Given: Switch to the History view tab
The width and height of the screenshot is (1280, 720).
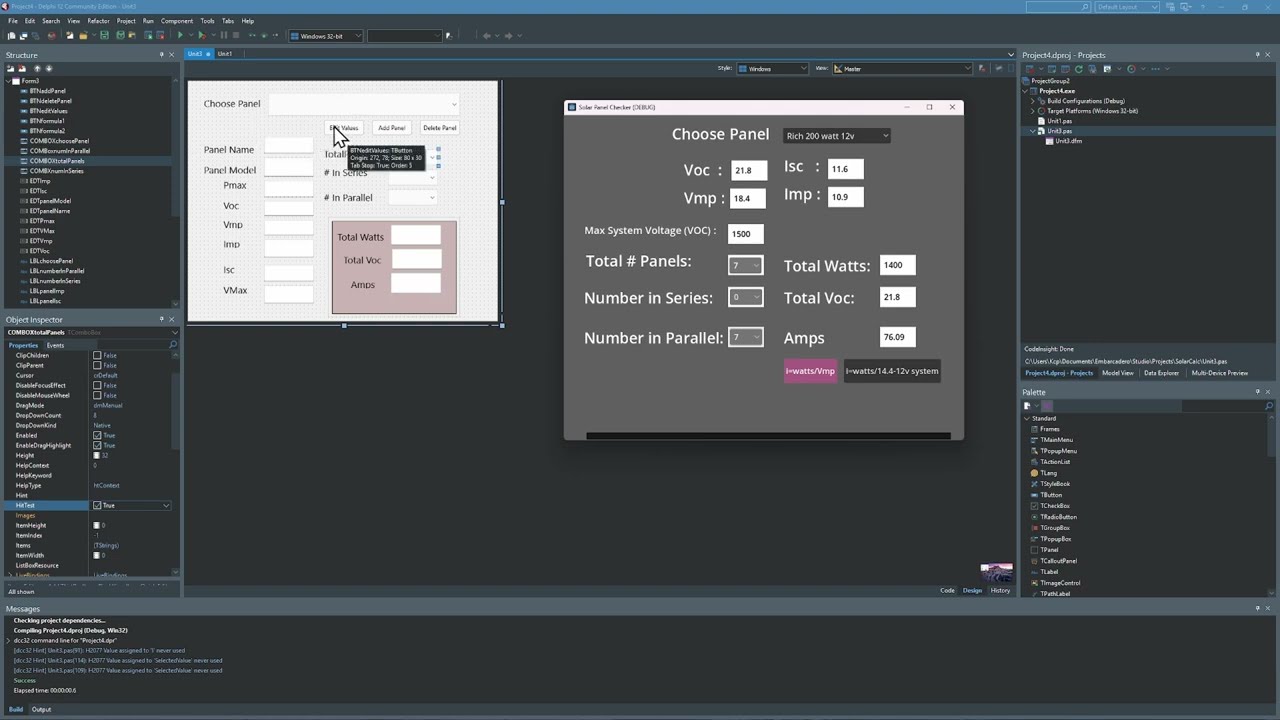Looking at the screenshot, I should pyautogui.click(x=1000, y=590).
